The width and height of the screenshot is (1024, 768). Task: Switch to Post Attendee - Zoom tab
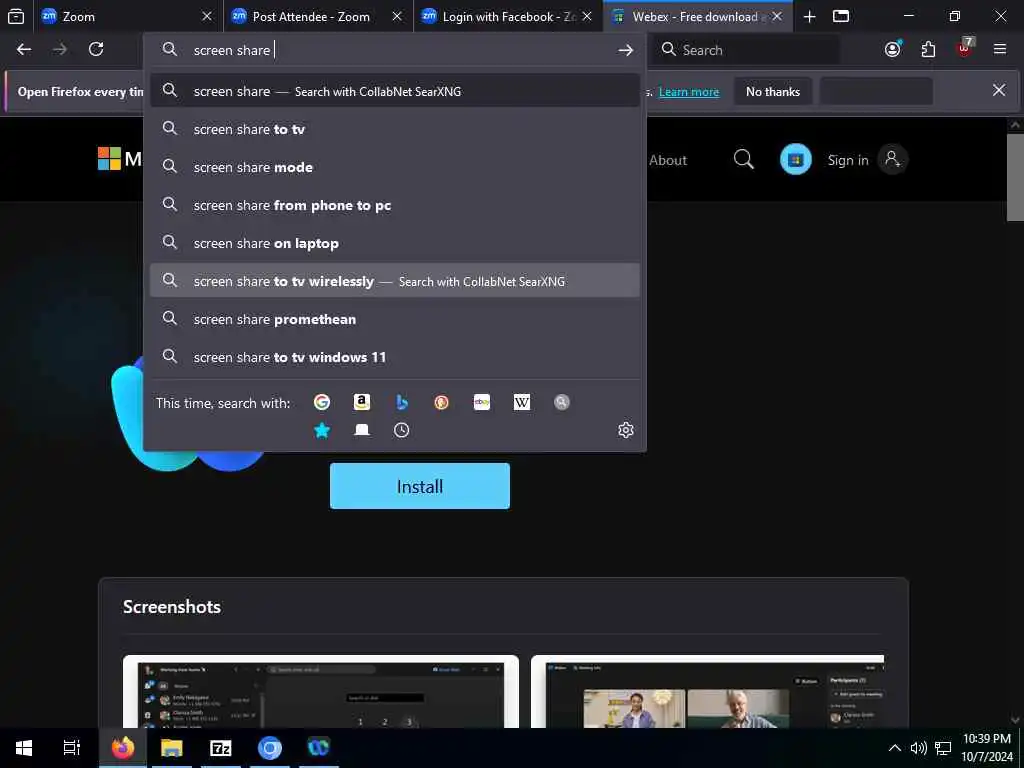317,16
